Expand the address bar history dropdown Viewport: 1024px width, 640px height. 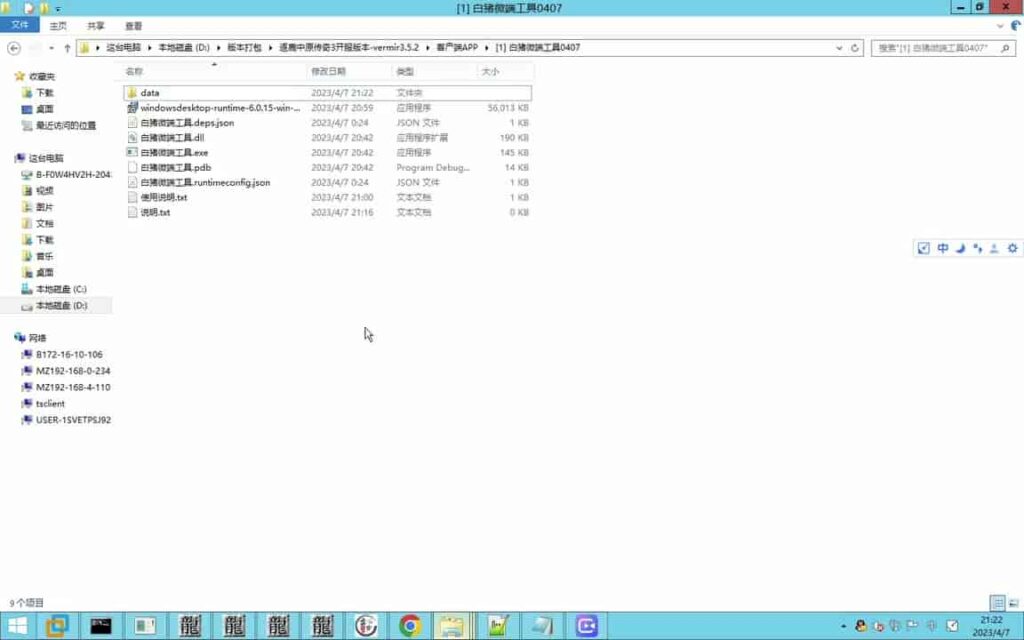[x=841, y=48]
